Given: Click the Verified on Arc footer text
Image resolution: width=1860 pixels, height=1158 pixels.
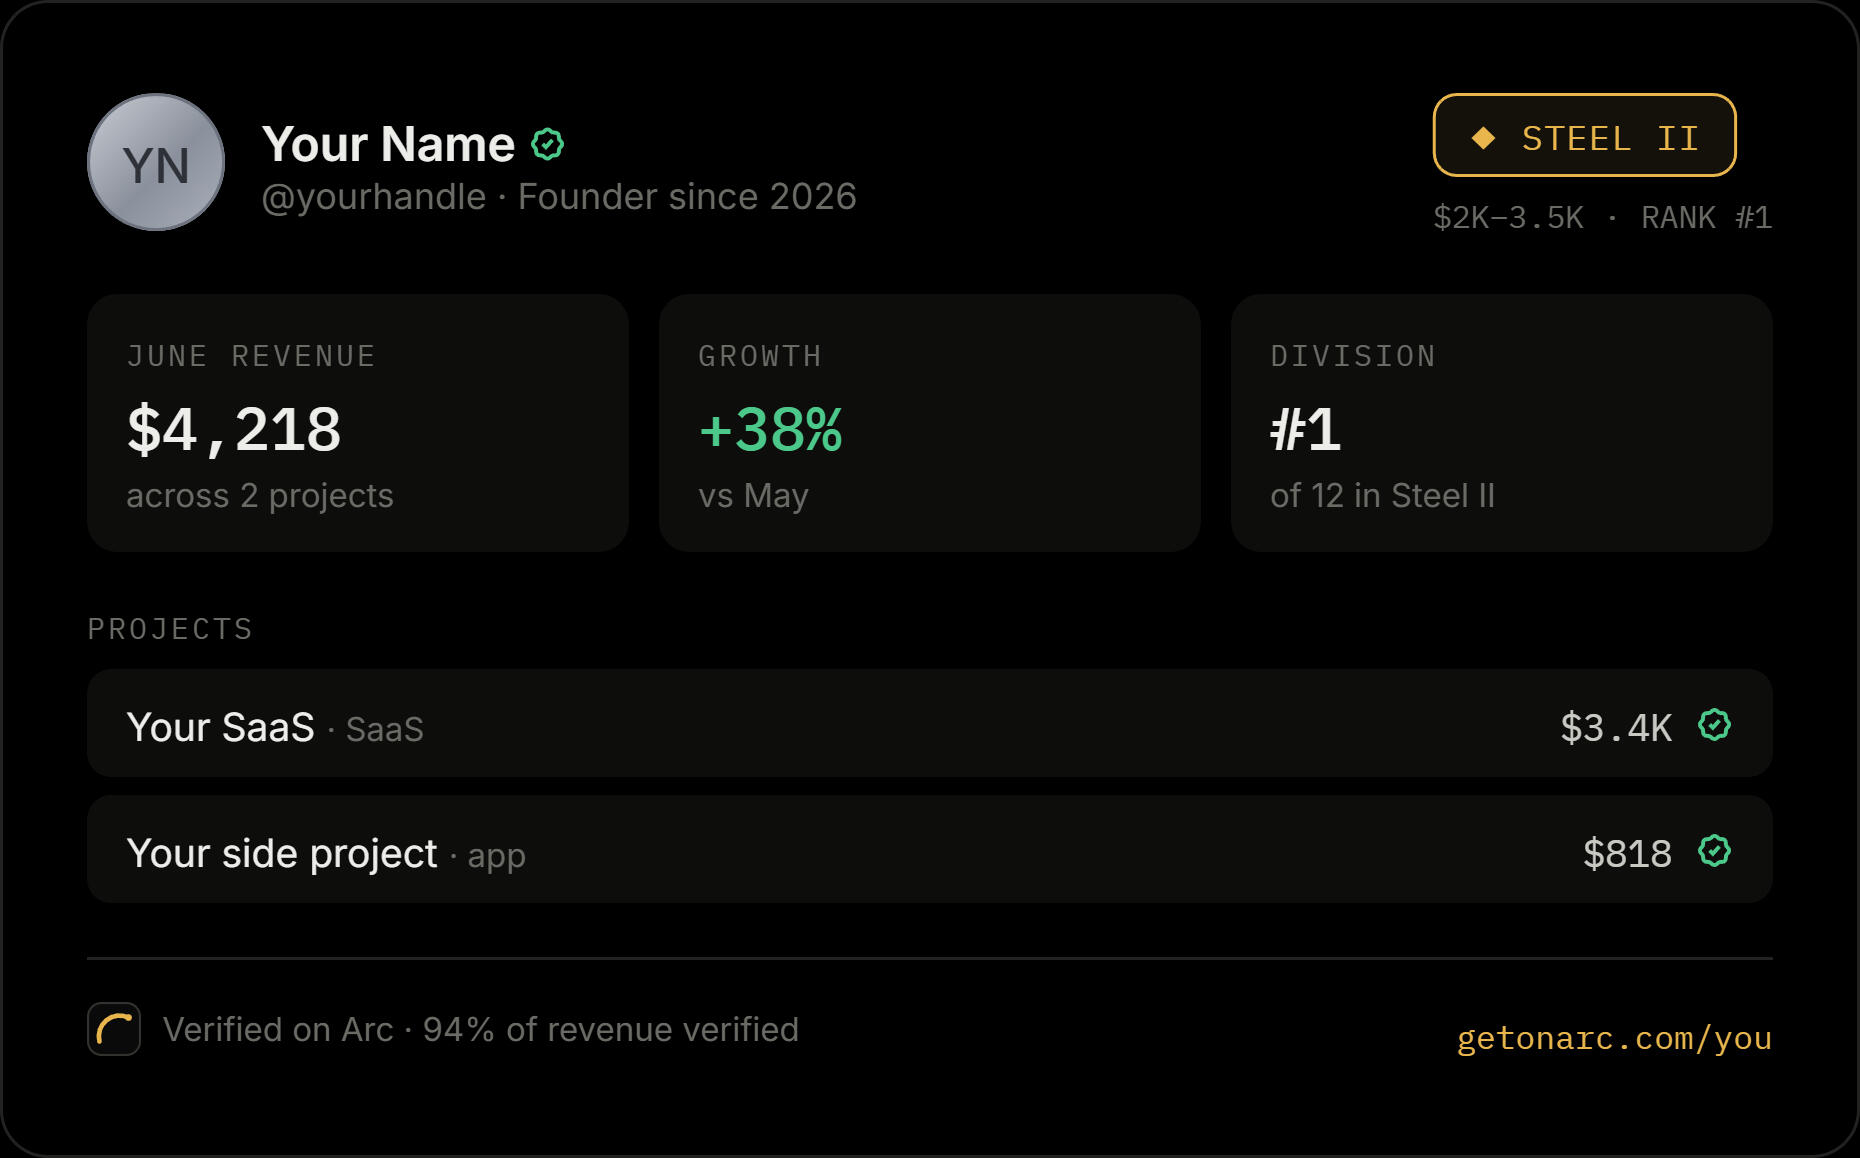Looking at the screenshot, I should (481, 1029).
